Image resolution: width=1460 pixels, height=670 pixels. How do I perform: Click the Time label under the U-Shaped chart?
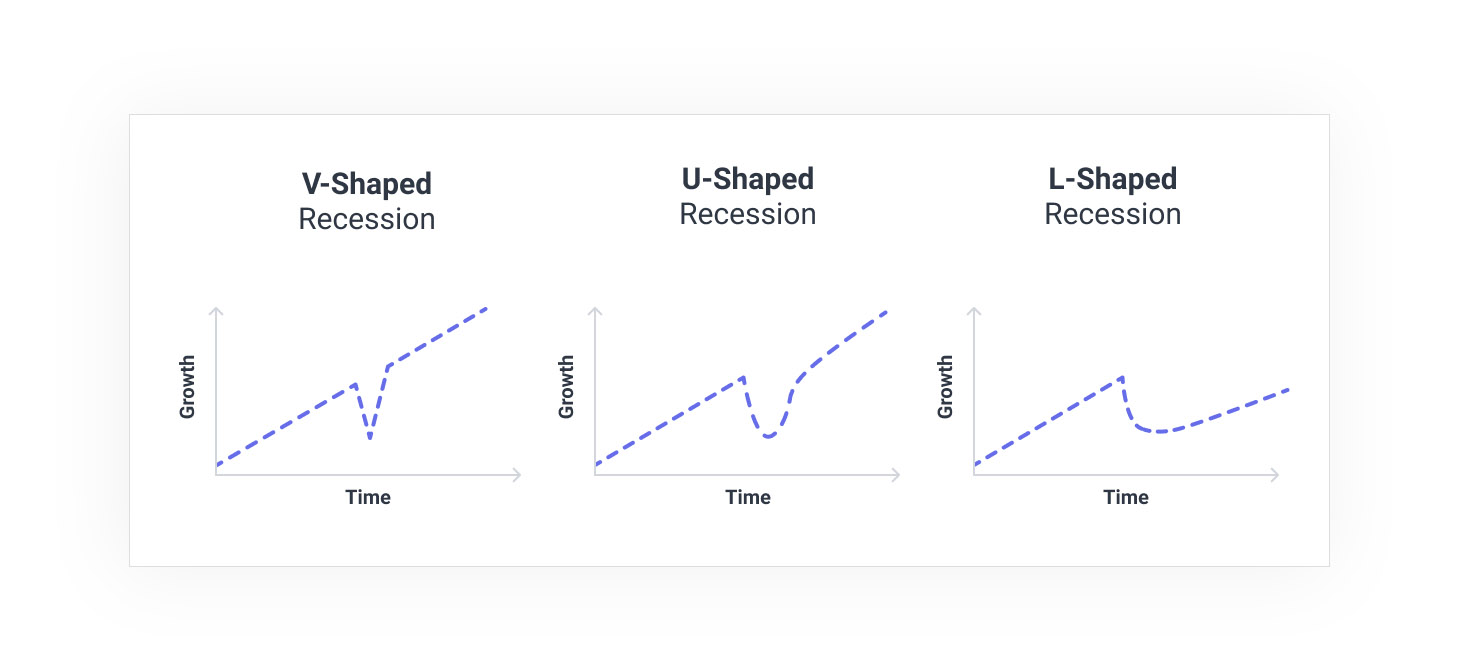click(x=748, y=497)
